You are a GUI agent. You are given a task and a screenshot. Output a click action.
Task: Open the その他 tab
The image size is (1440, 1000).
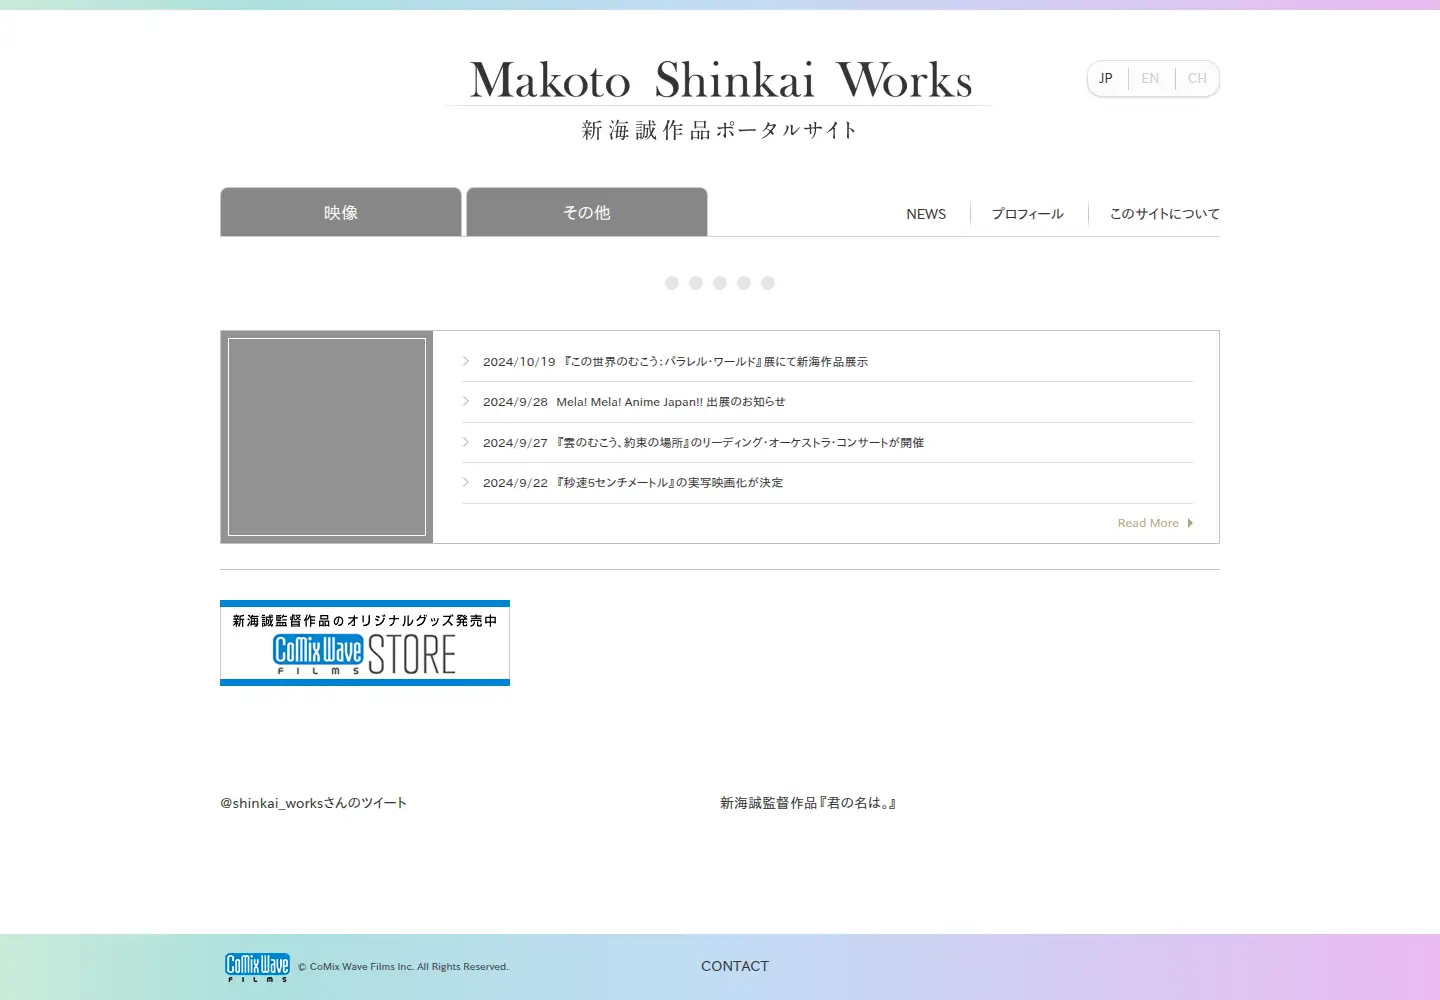pyautogui.click(x=587, y=212)
